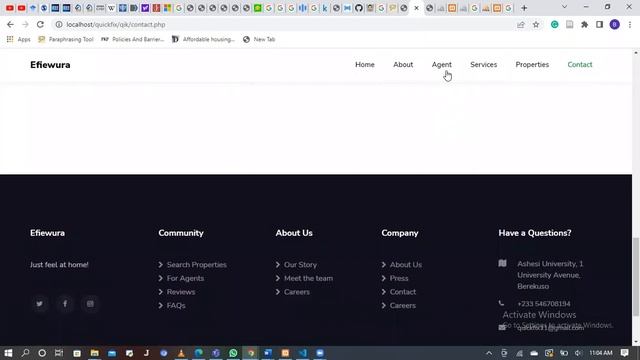Open the Agent nav item
This screenshot has height=360, width=640.
point(442,64)
